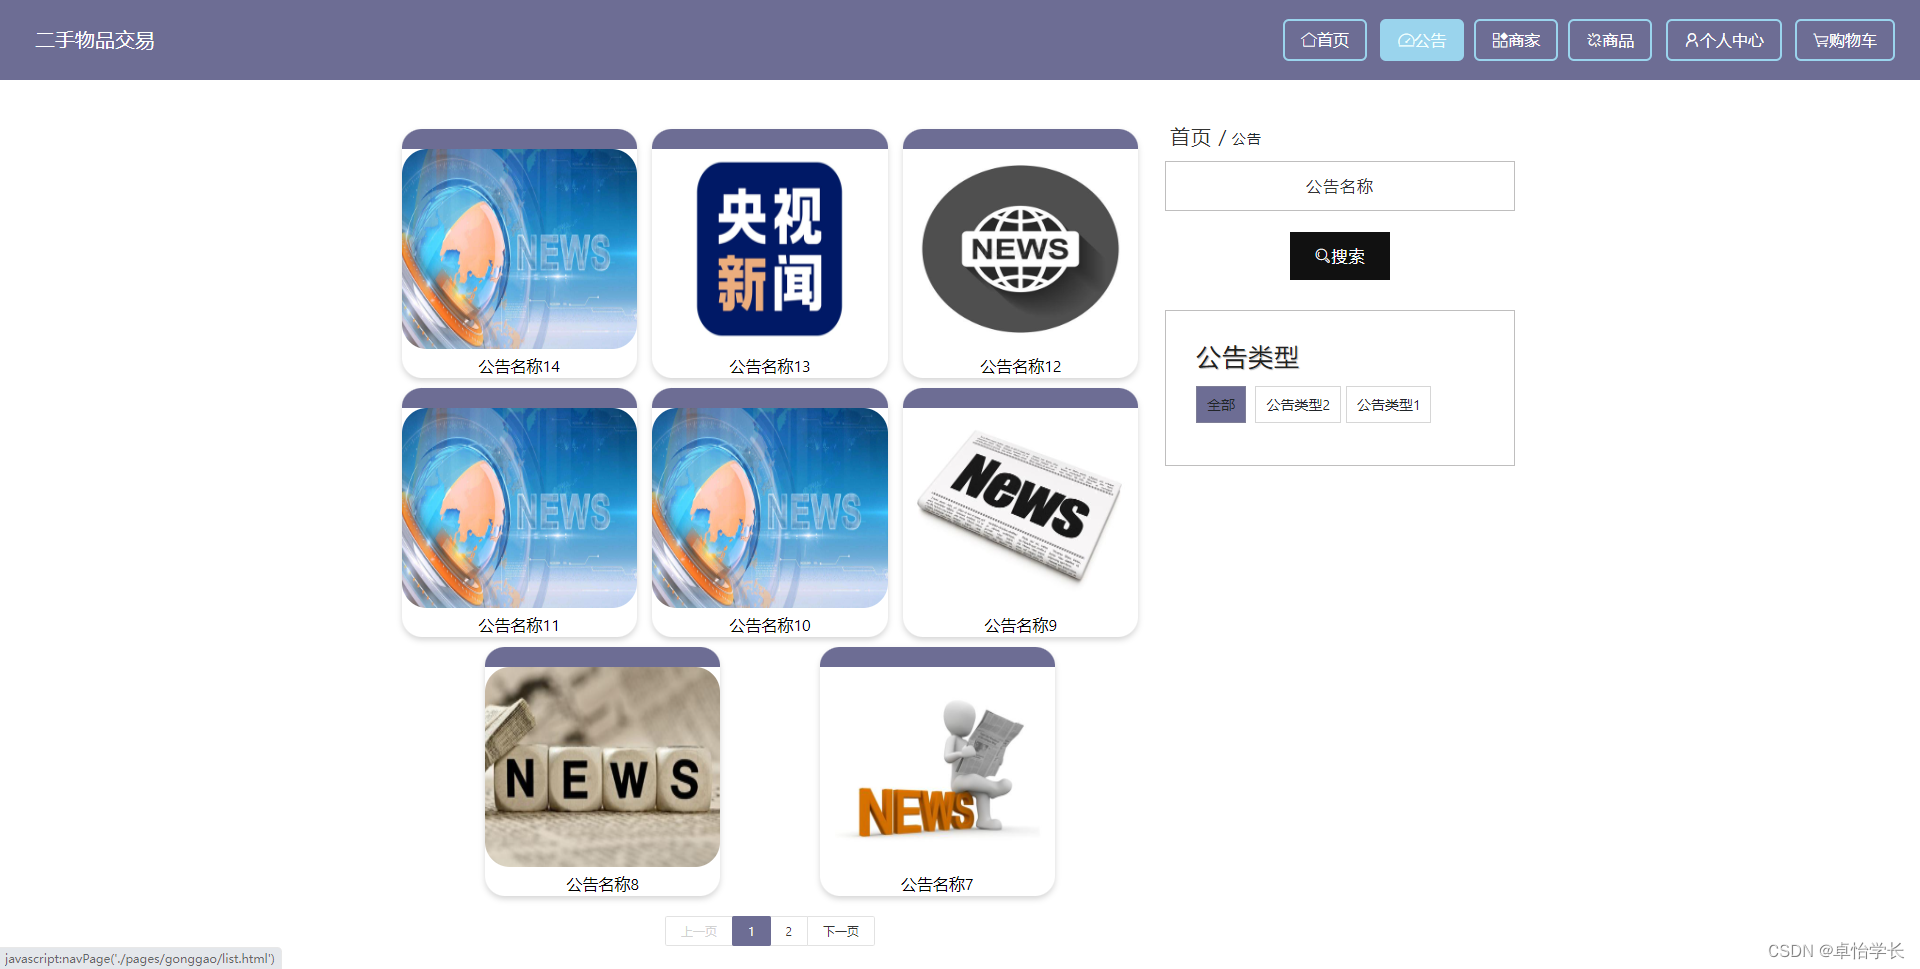Select page 1 in pagination

pos(751,931)
